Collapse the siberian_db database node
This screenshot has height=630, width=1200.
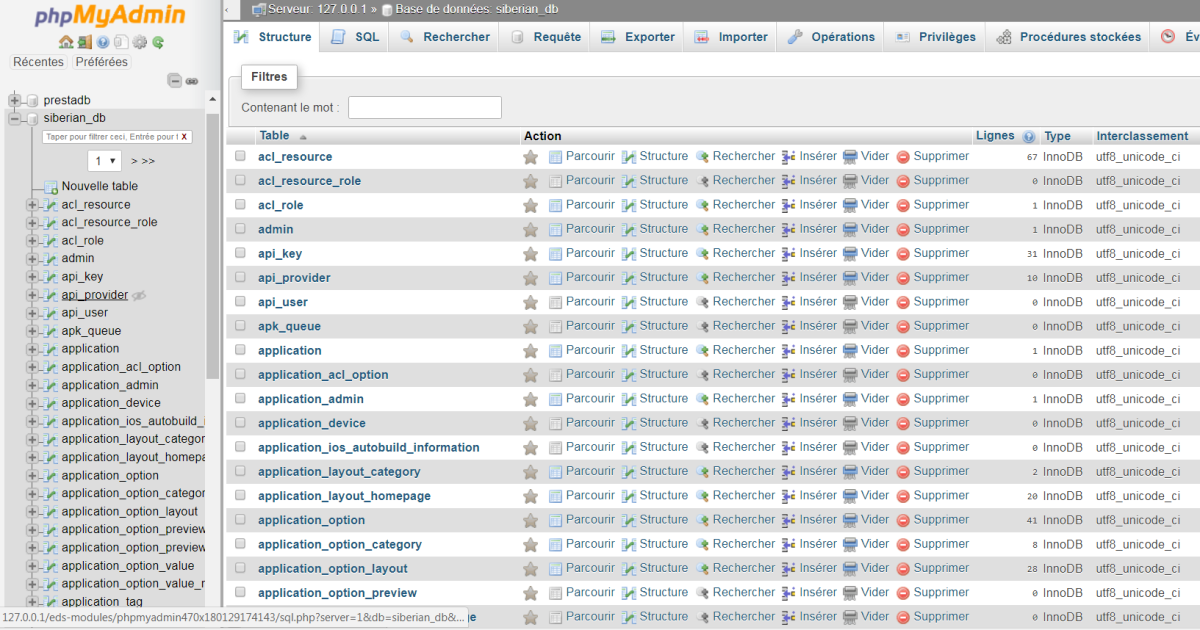pyautogui.click(x=15, y=118)
